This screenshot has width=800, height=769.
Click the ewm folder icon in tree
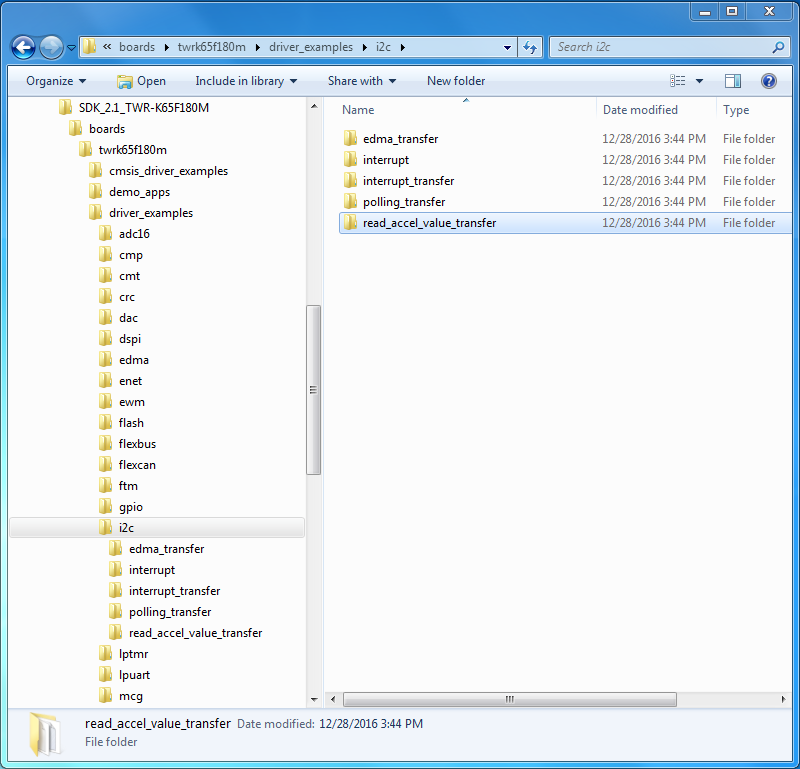tap(106, 402)
